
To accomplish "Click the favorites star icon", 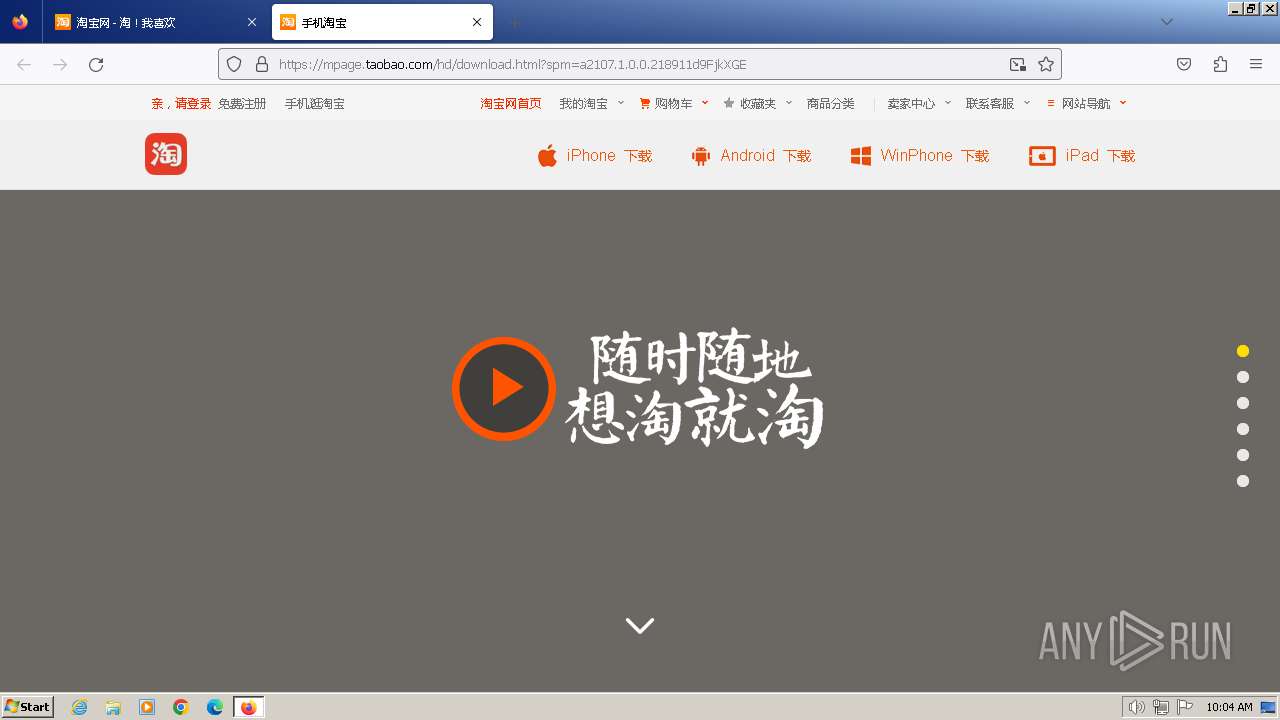I will tap(729, 103).
